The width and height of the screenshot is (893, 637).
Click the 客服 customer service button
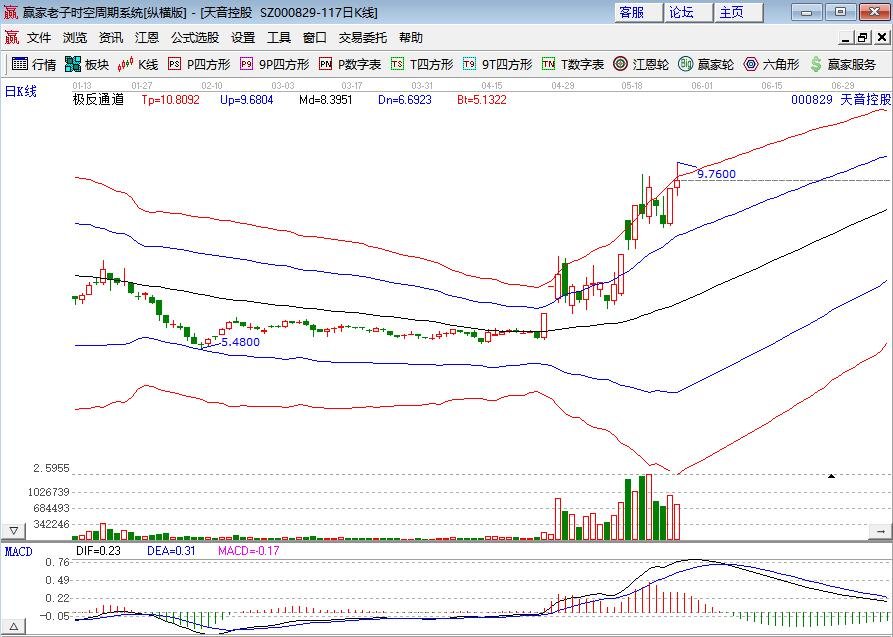pyautogui.click(x=638, y=13)
